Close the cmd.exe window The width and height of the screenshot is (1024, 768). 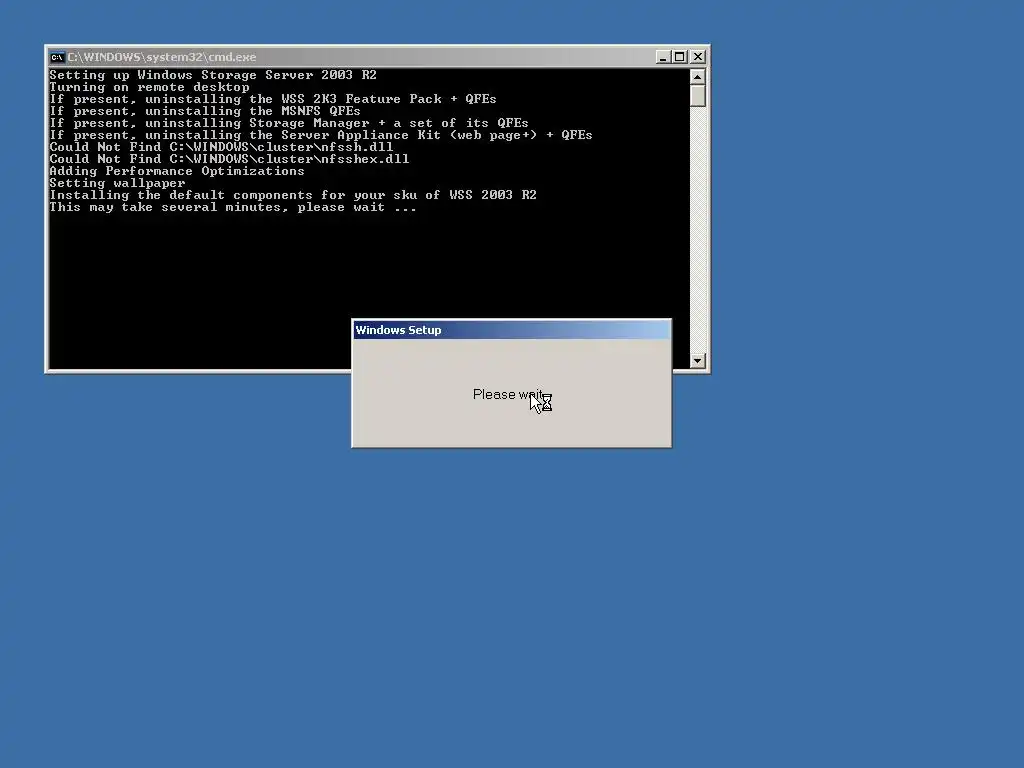click(x=698, y=57)
